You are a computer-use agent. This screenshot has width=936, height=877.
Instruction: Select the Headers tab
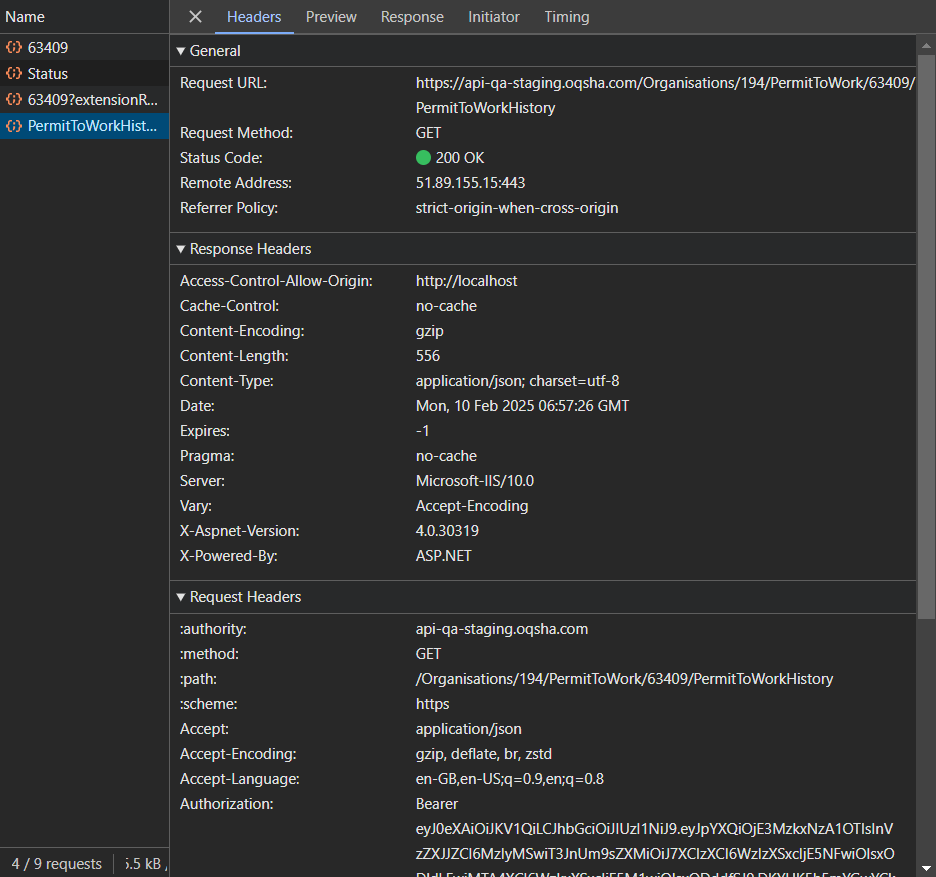click(254, 17)
